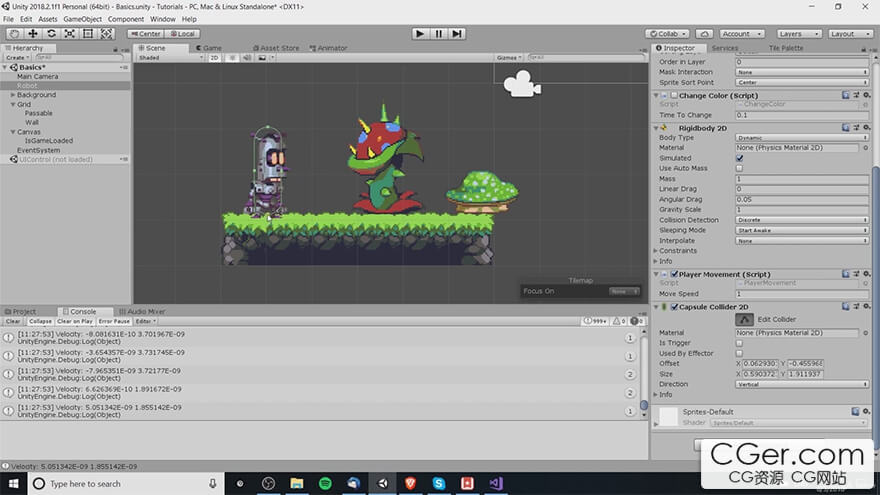Toggle pivot Center button

(145, 34)
